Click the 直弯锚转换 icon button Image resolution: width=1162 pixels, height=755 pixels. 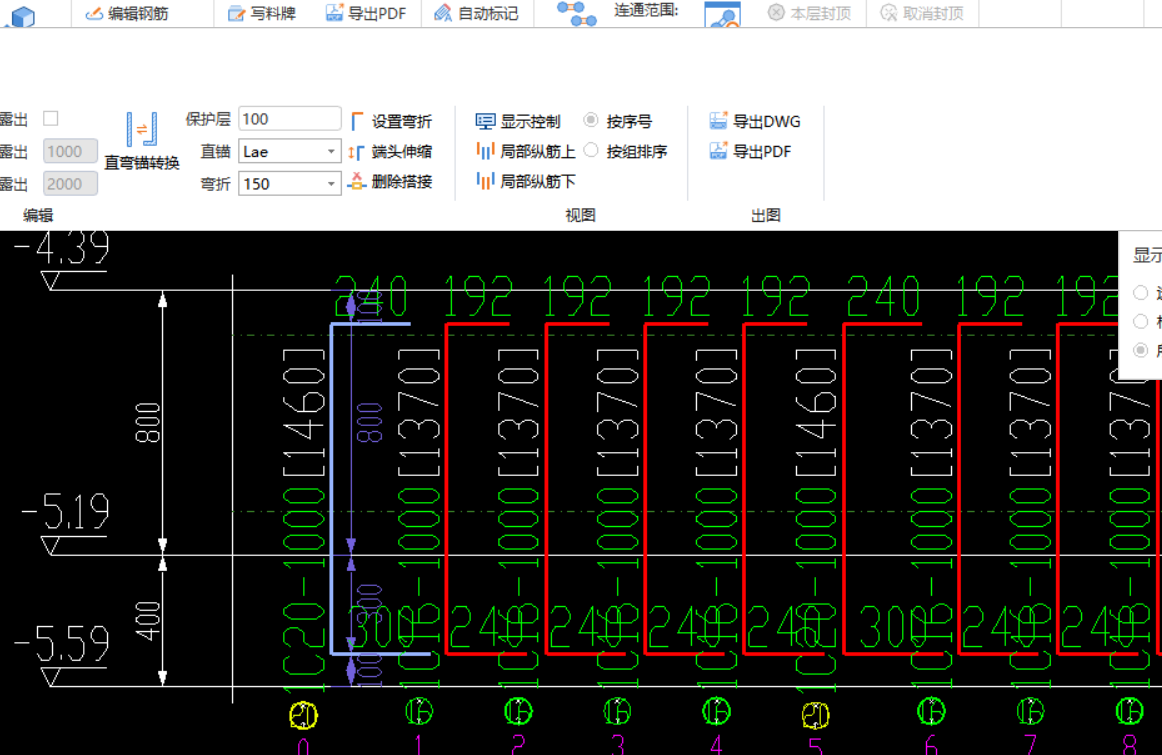tap(142, 141)
